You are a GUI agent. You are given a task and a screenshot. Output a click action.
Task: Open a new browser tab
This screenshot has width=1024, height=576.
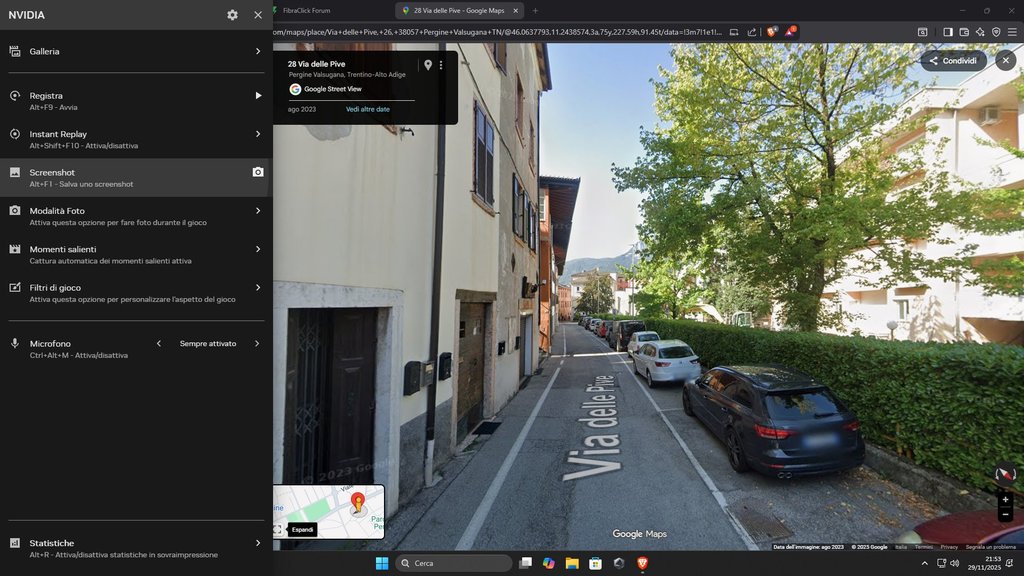535,10
